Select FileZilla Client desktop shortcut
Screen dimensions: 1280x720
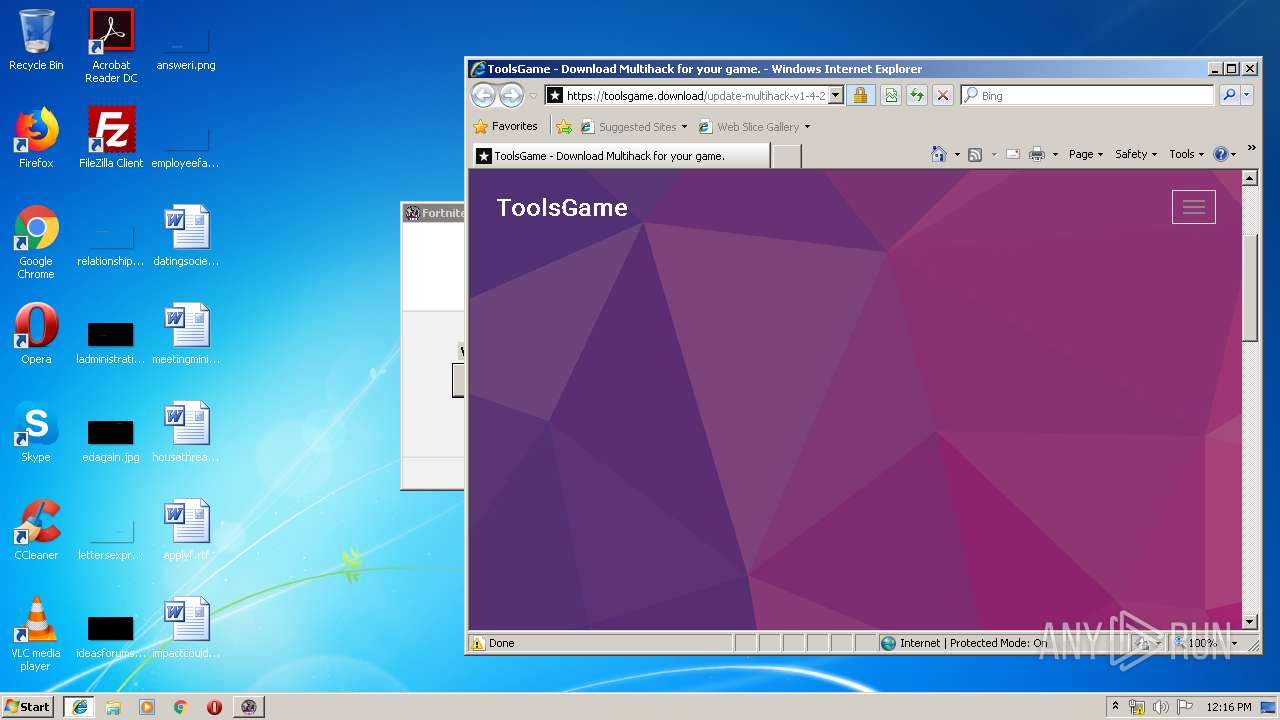[x=111, y=138]
